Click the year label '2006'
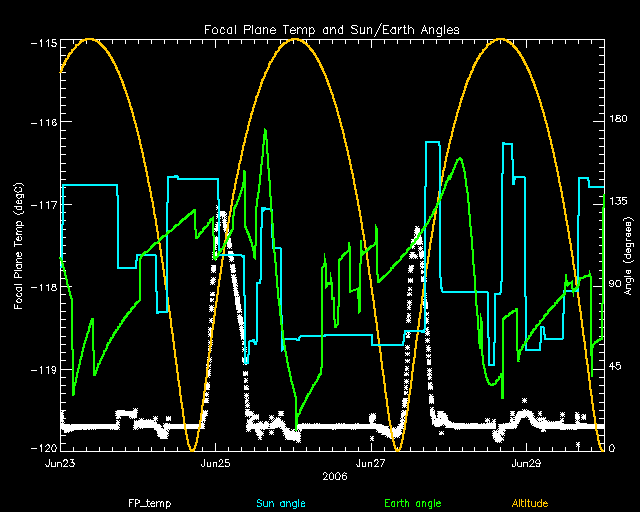This screenshot has width=640, height=512. point(335,477)
